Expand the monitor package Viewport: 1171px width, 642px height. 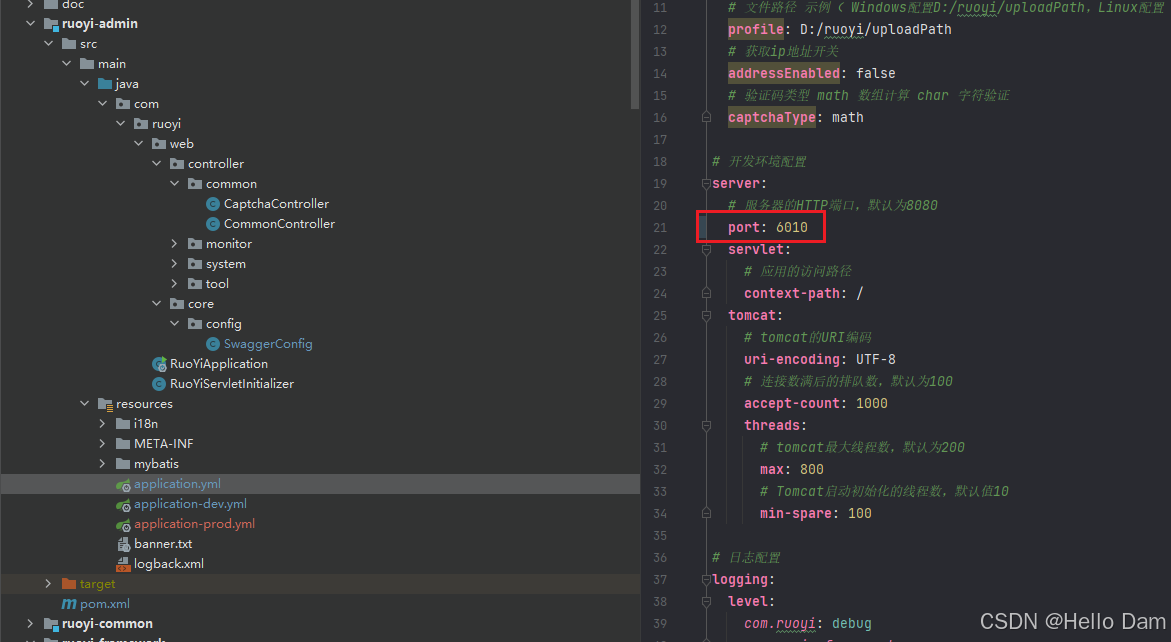pos(175,243)
